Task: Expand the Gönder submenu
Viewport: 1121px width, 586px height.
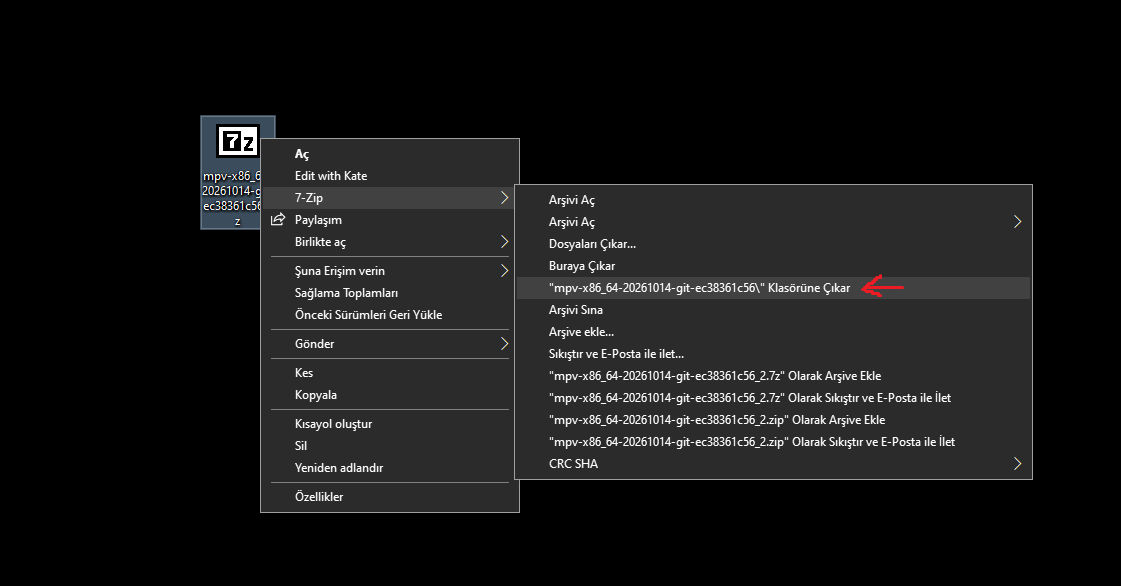Action: pos(390,344)
